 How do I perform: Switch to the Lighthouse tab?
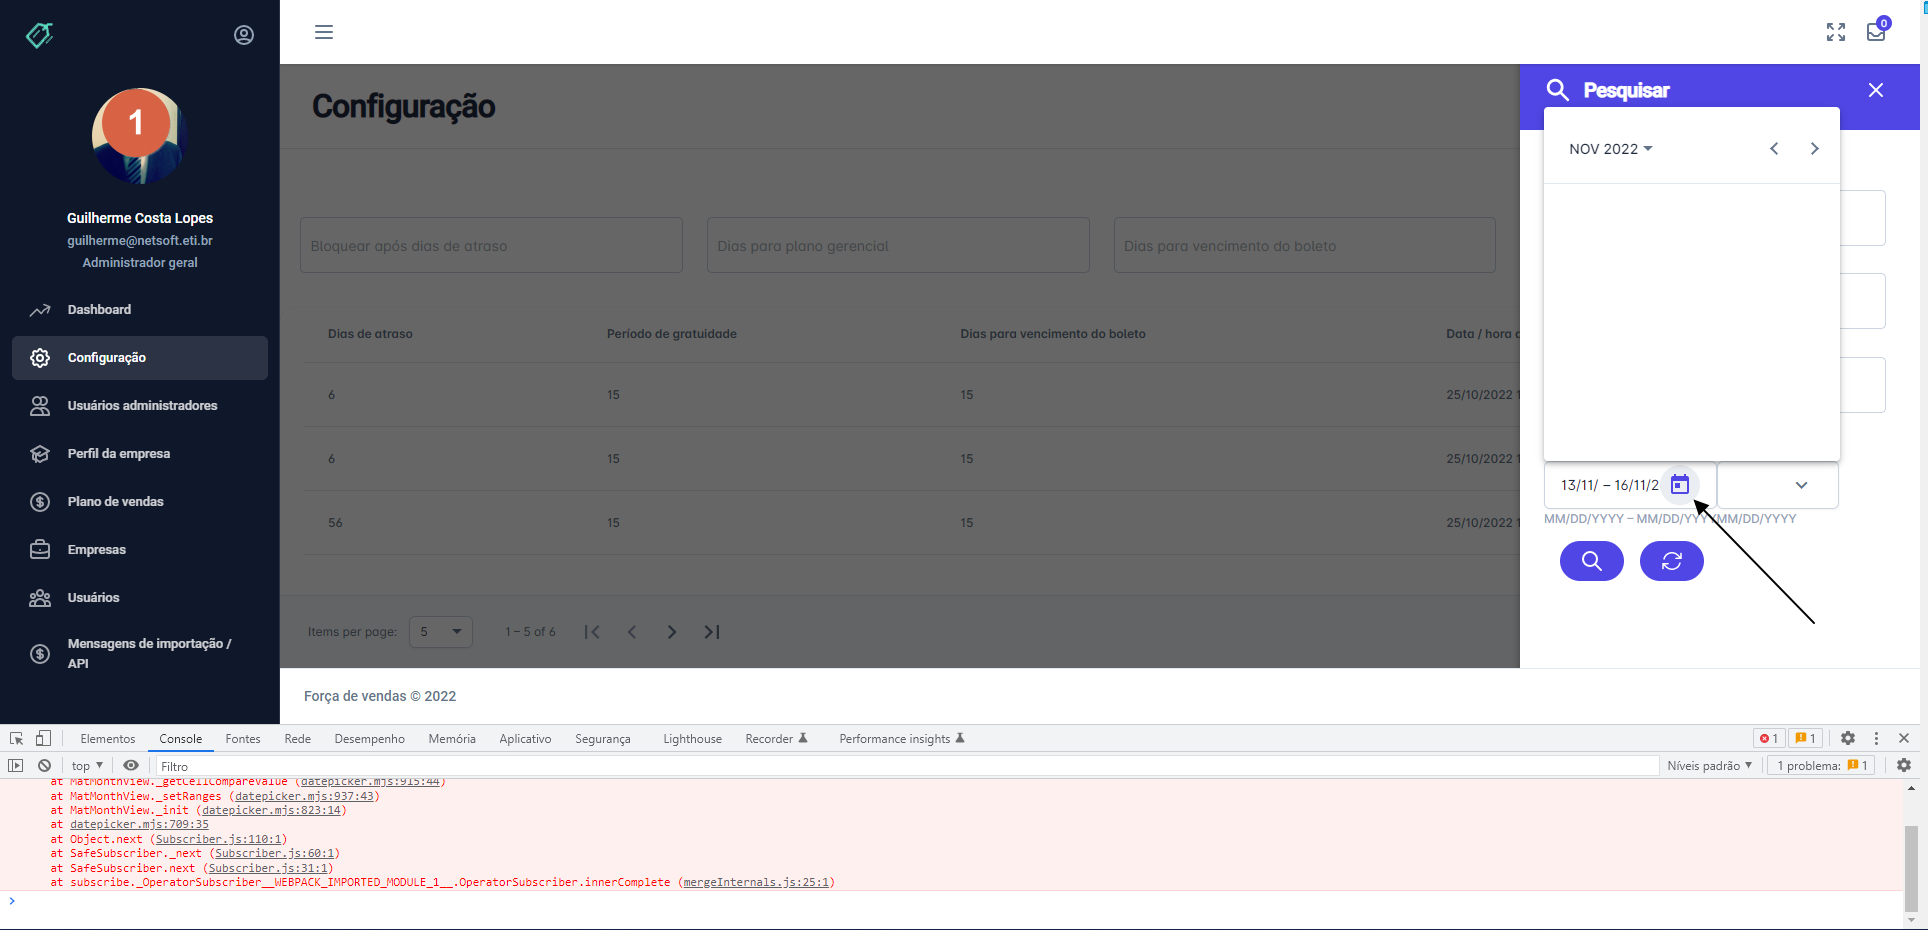point(692,738)
